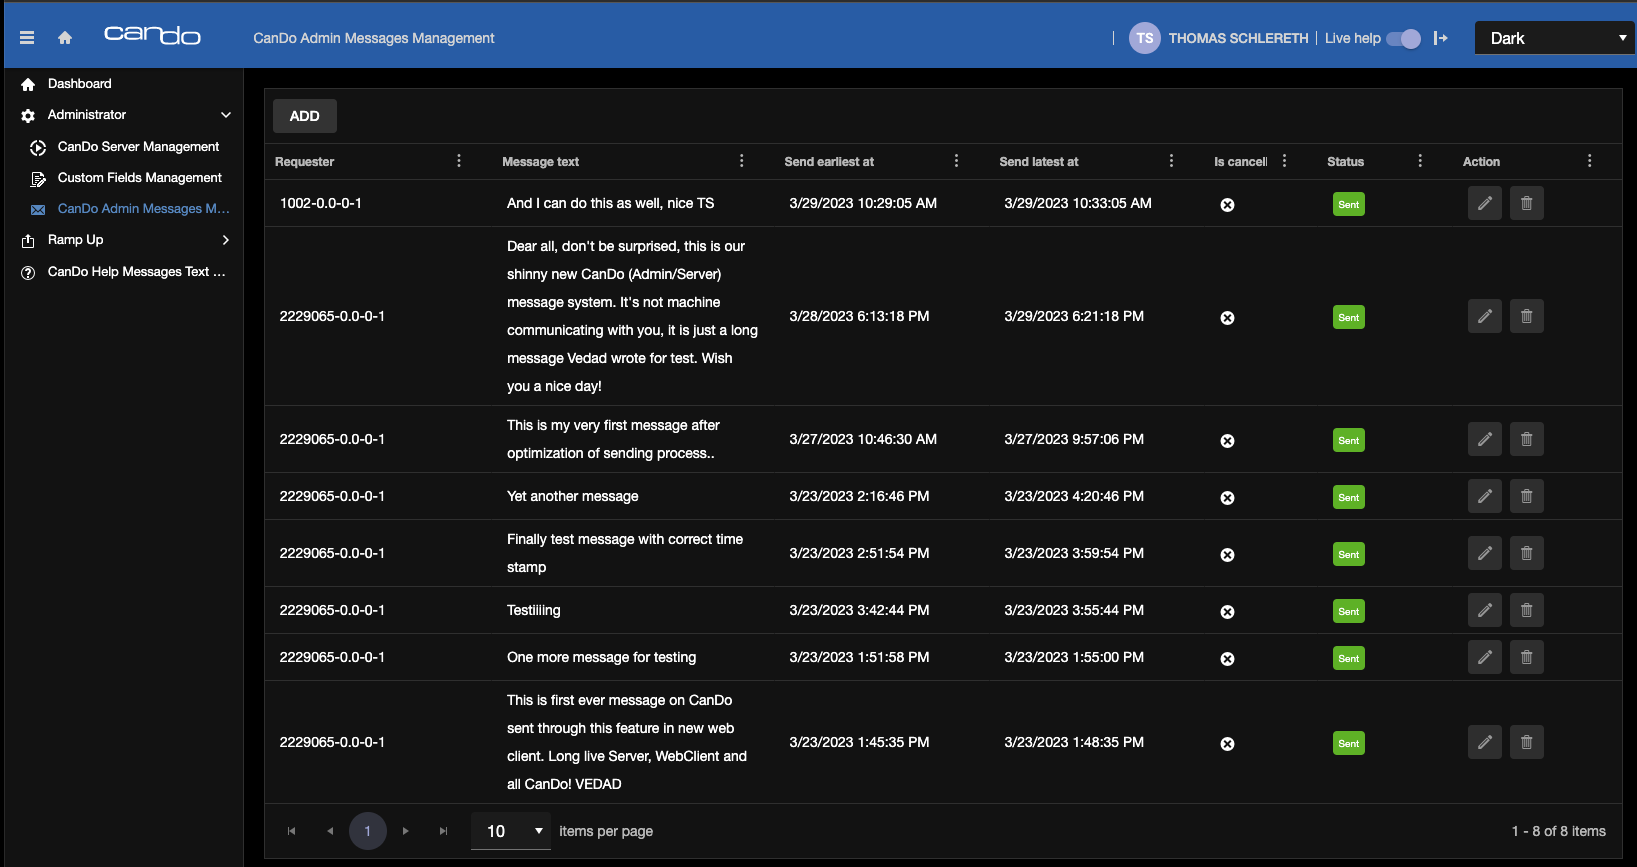This screenshot has width=1637, height=867.
Task: Open Requester column menu
Action: 459,161
